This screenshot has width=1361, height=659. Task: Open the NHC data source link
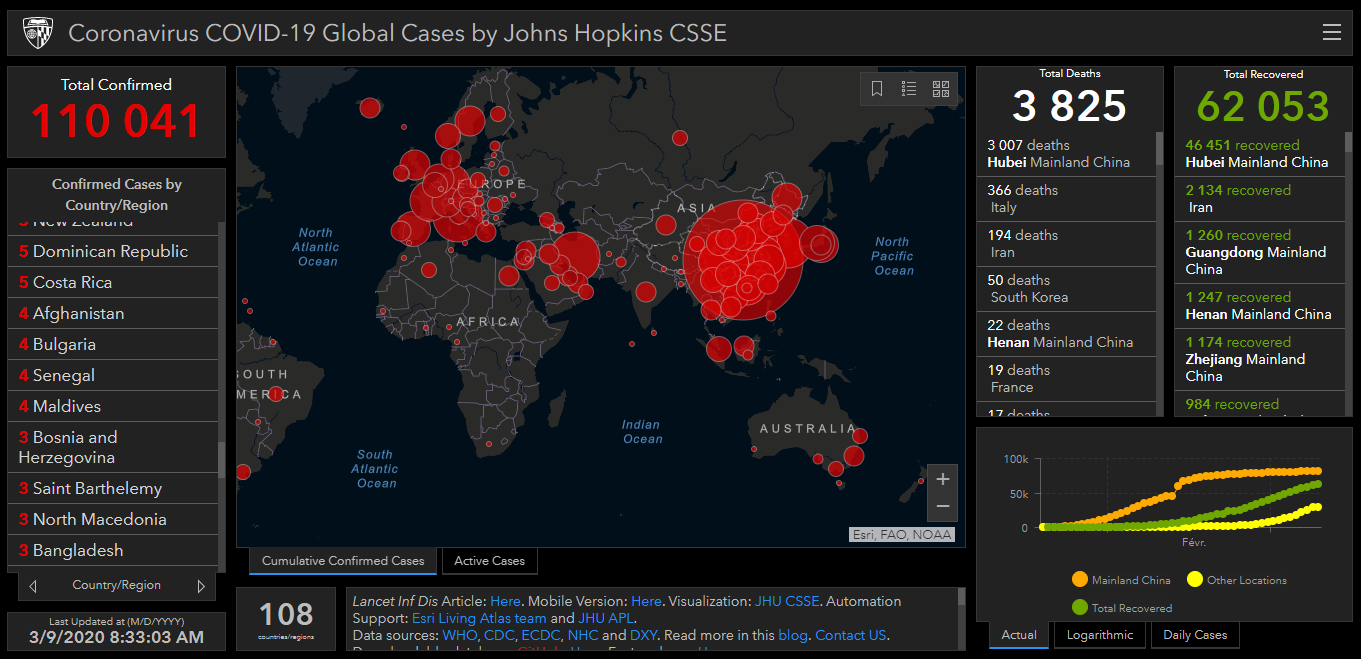click(x=583, y=635)
